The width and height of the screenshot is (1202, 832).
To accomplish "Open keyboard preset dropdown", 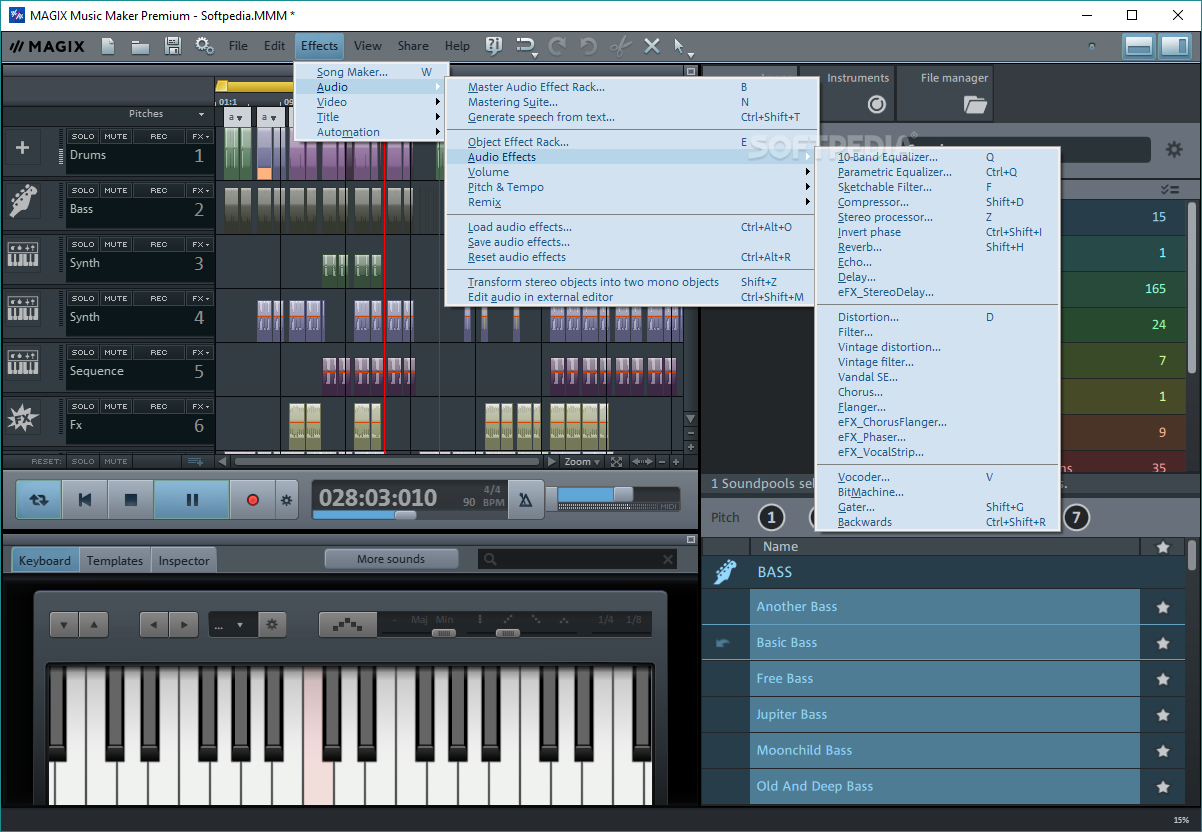I will coord(234,625).
